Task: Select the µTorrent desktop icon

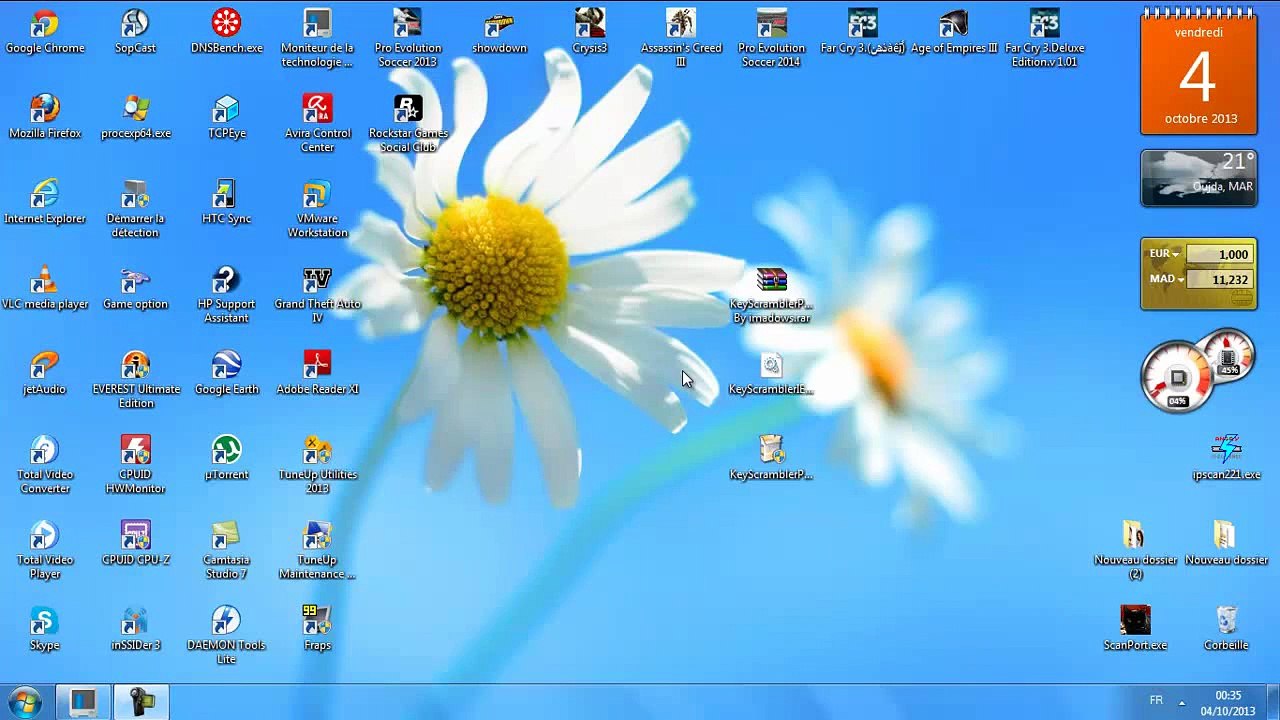Action: [226, 457]
